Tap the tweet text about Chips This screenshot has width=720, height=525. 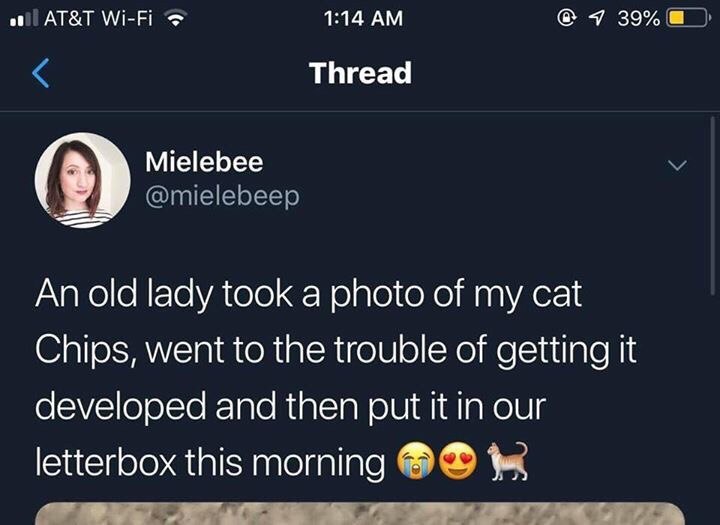click(336, 378)
